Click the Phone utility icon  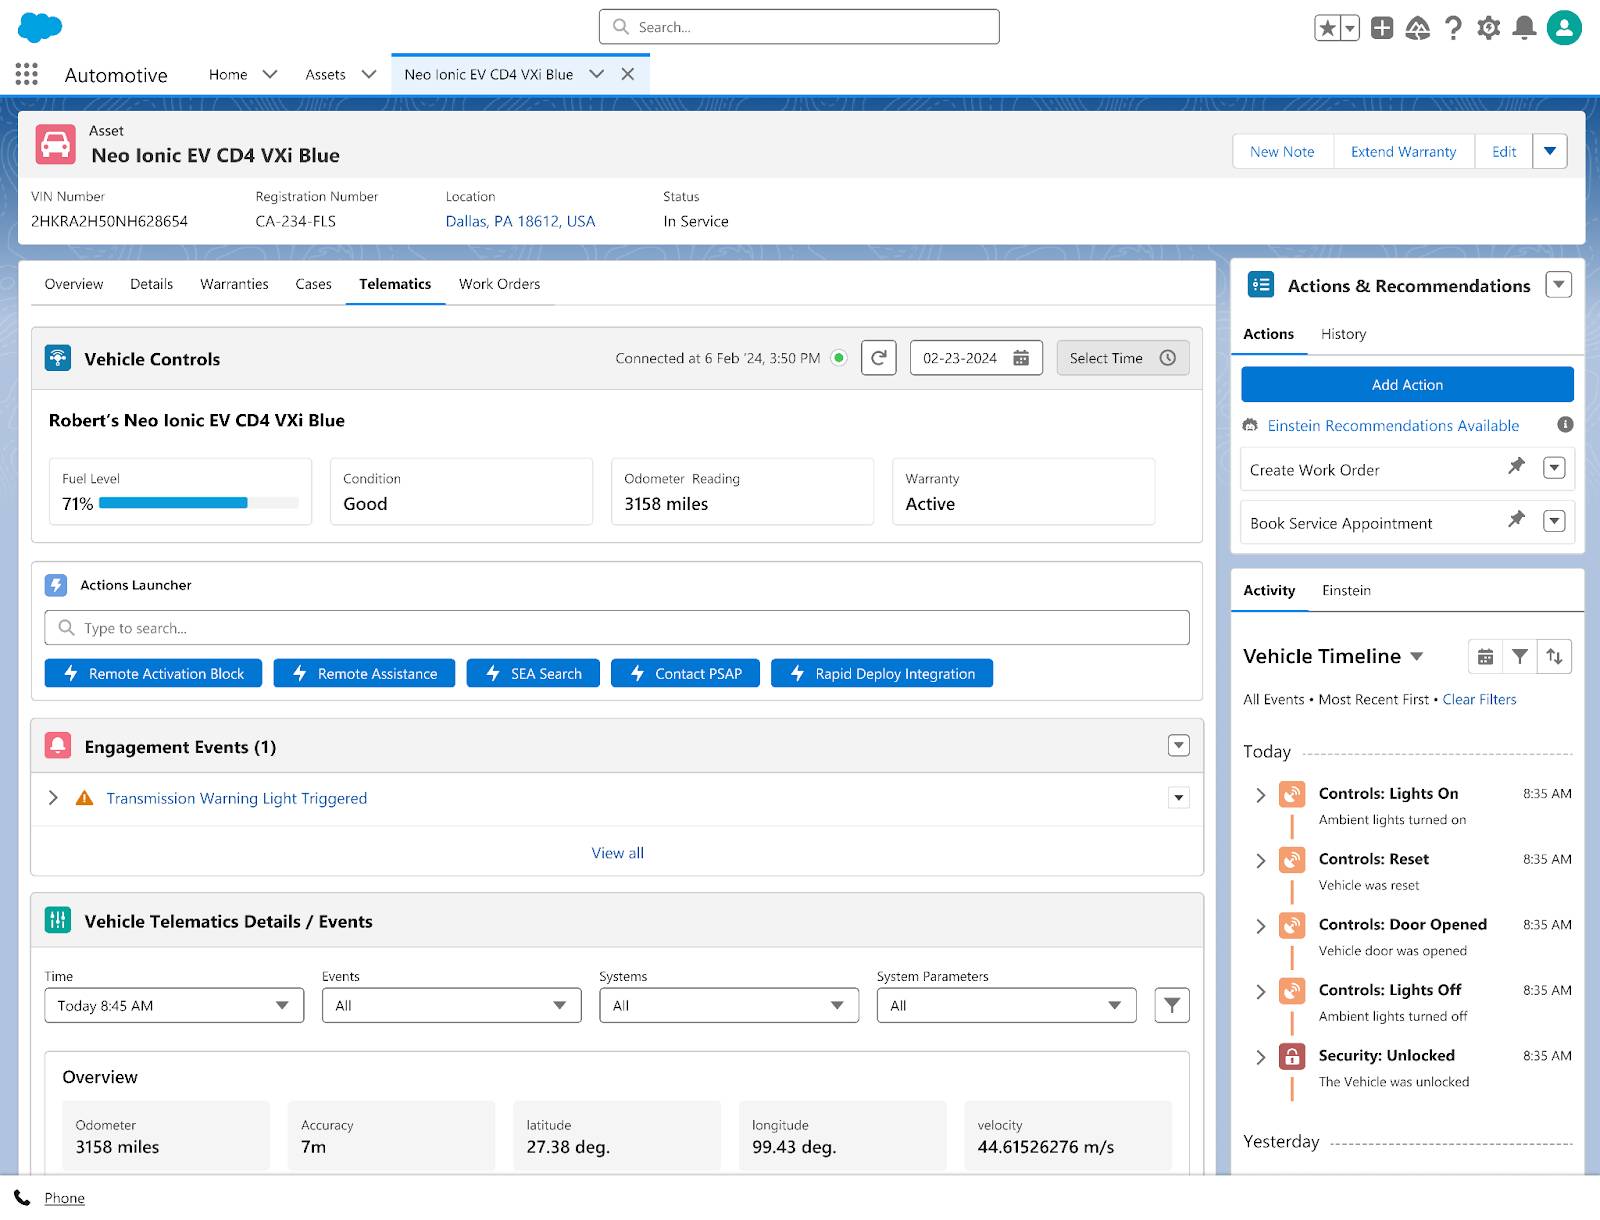click(x=22, y=1198)
